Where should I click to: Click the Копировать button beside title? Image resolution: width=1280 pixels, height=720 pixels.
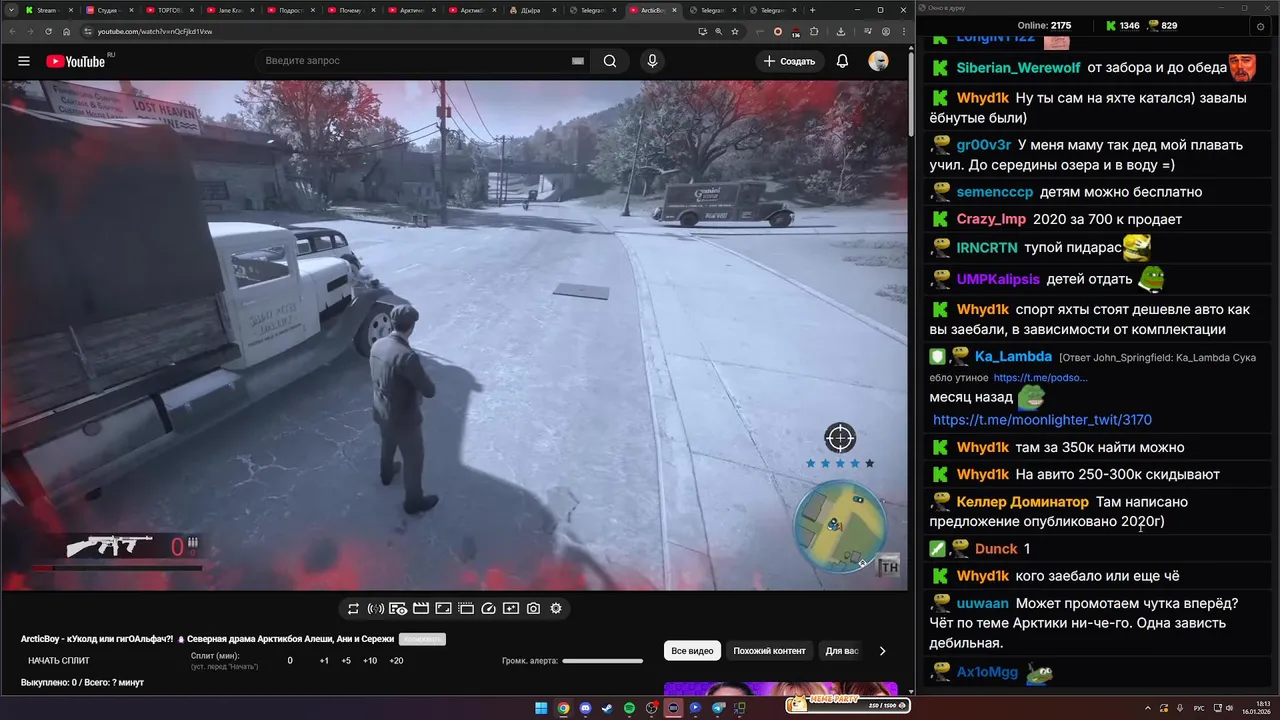pos(422,639)
